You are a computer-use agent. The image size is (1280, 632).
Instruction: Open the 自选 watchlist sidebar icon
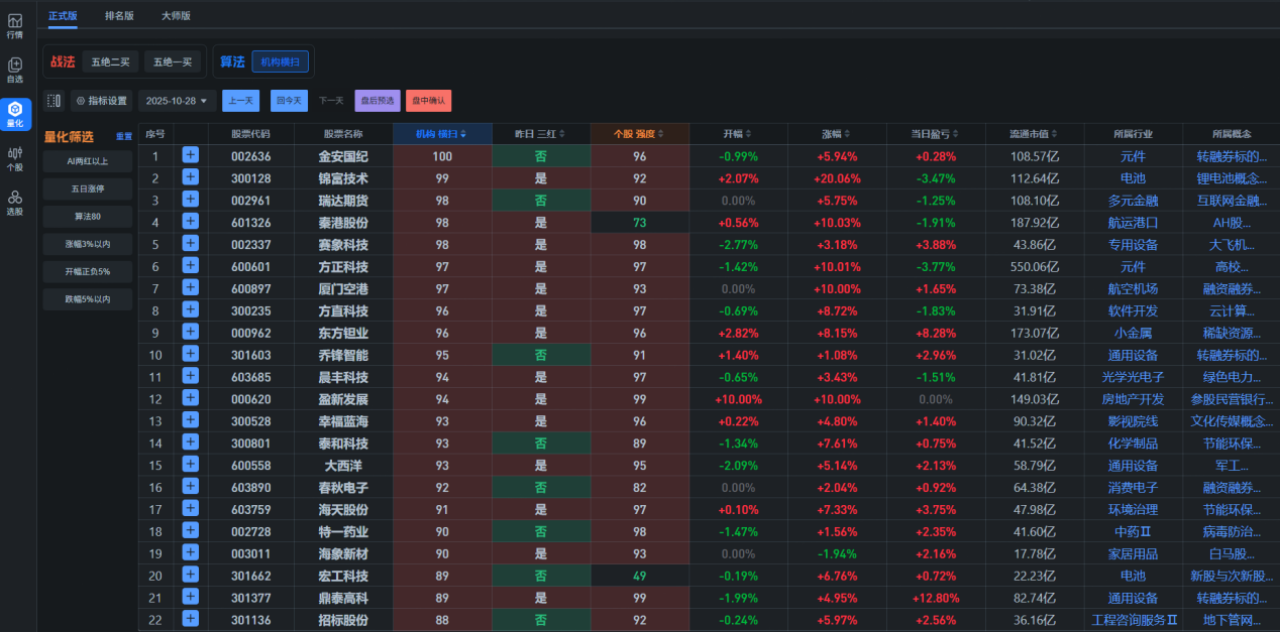point(15,70)
